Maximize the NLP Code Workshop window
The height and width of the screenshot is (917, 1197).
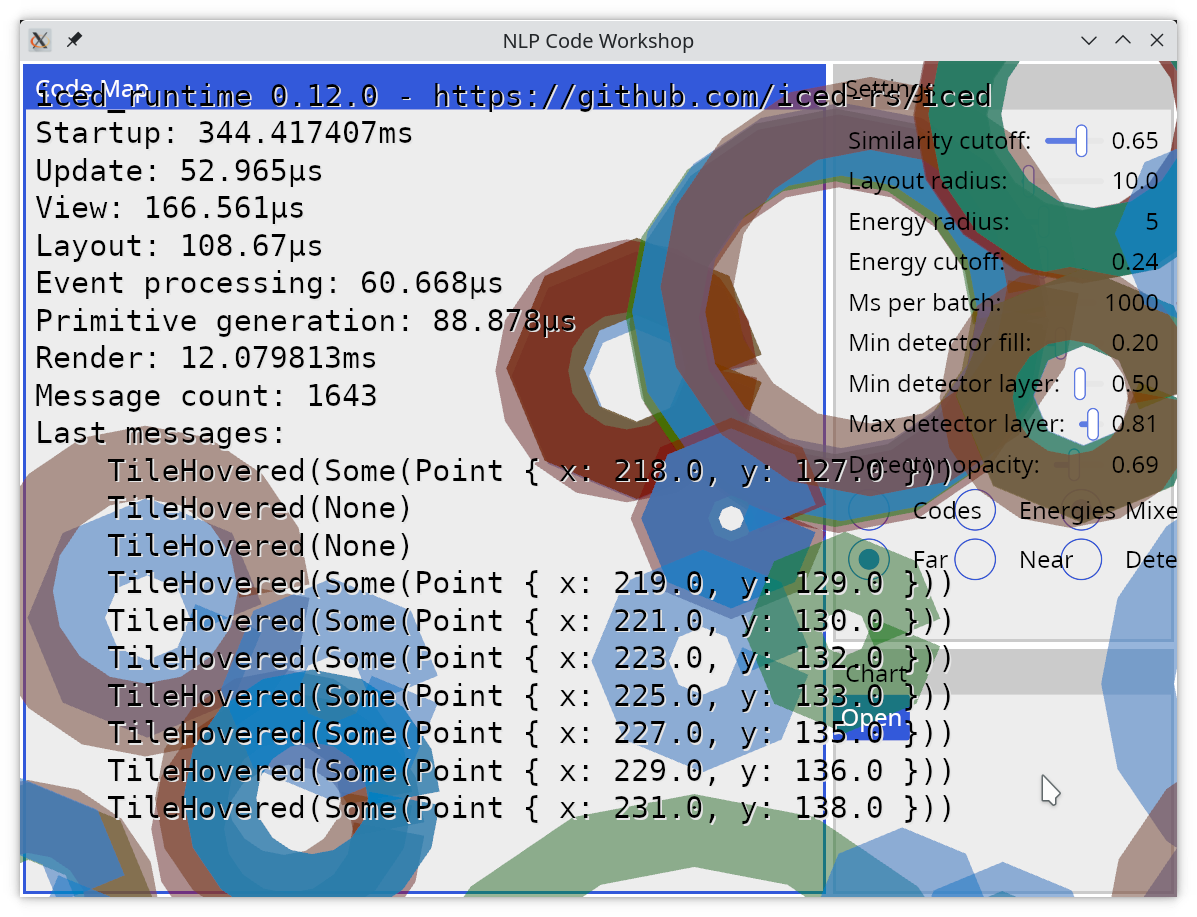(1123, 40)
